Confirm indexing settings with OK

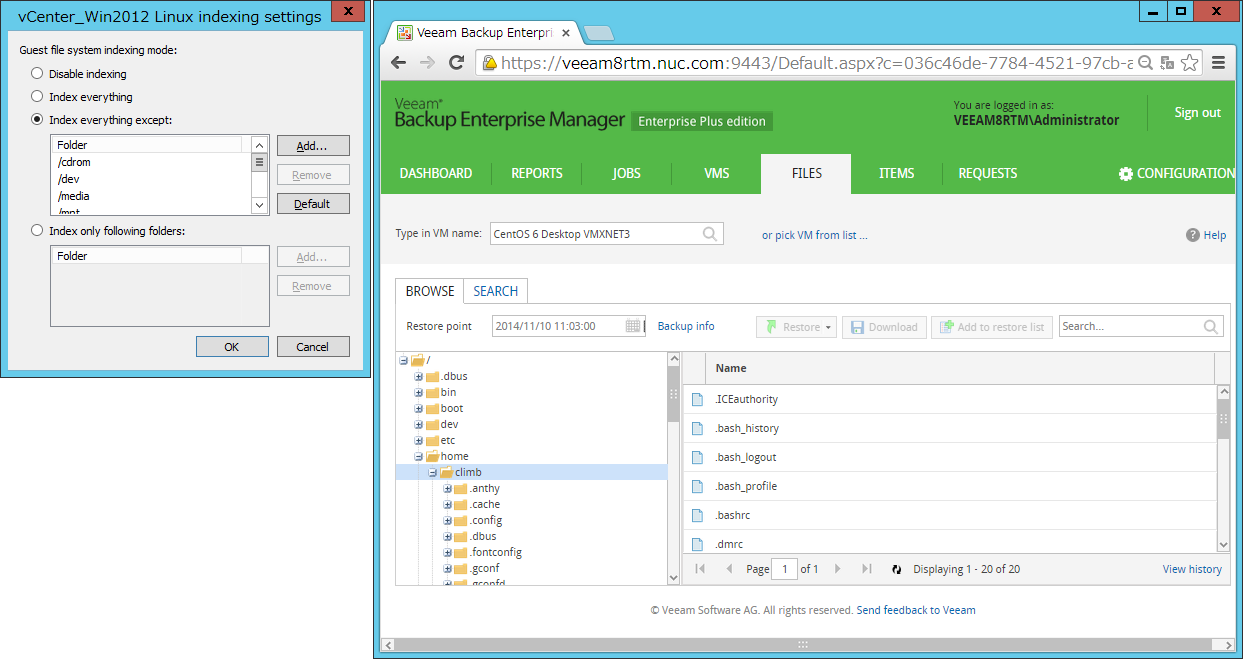(x=232, y=347)
